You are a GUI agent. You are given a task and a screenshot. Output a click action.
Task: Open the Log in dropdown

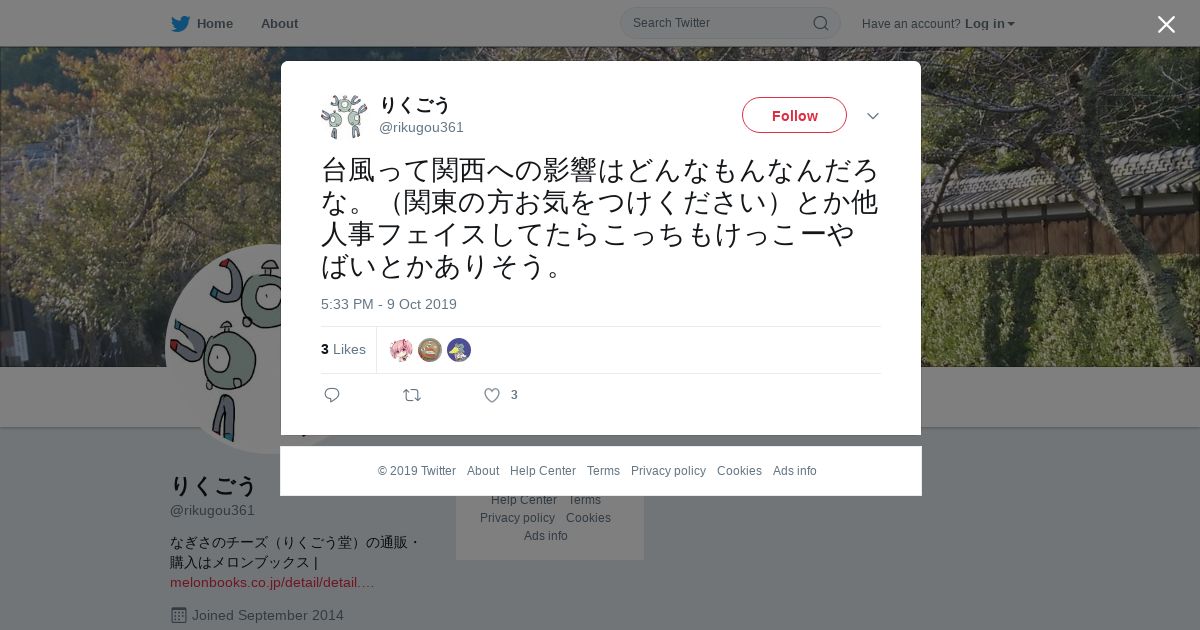click(990, 24)
